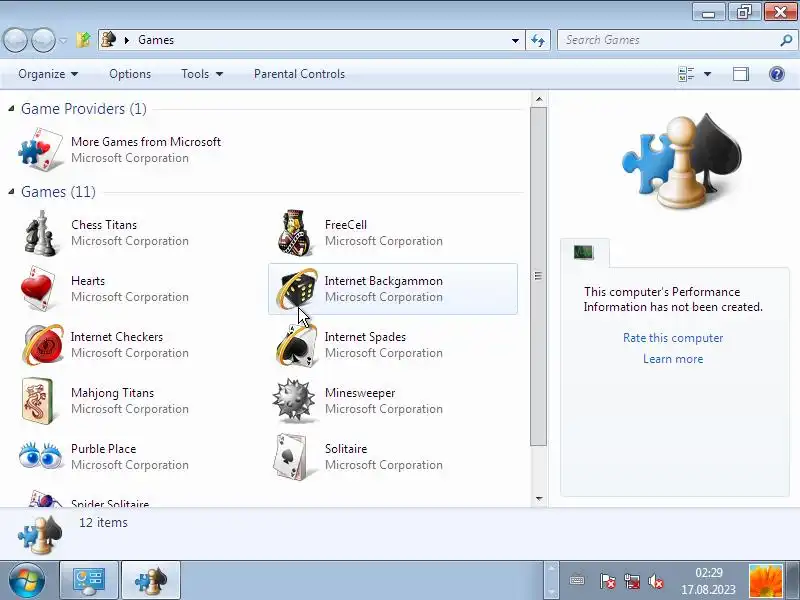Click the Games icon in the details pane
The height and width of the screenshot is (600, 800).
40,535
